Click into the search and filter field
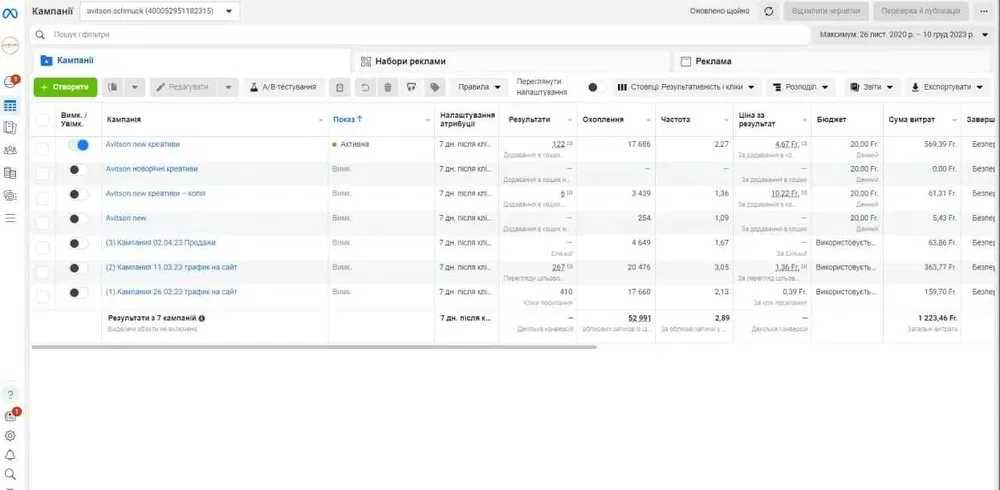The width and height of the screenshot is (1000, 490). pyautogui.click(x=421, y=34)
